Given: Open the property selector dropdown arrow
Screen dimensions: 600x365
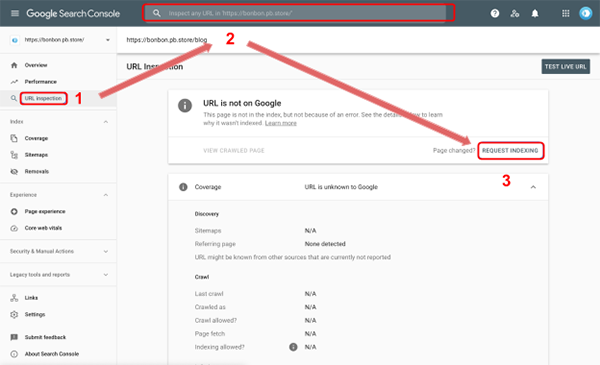Looking at the screenshot, I should [108, 40].
